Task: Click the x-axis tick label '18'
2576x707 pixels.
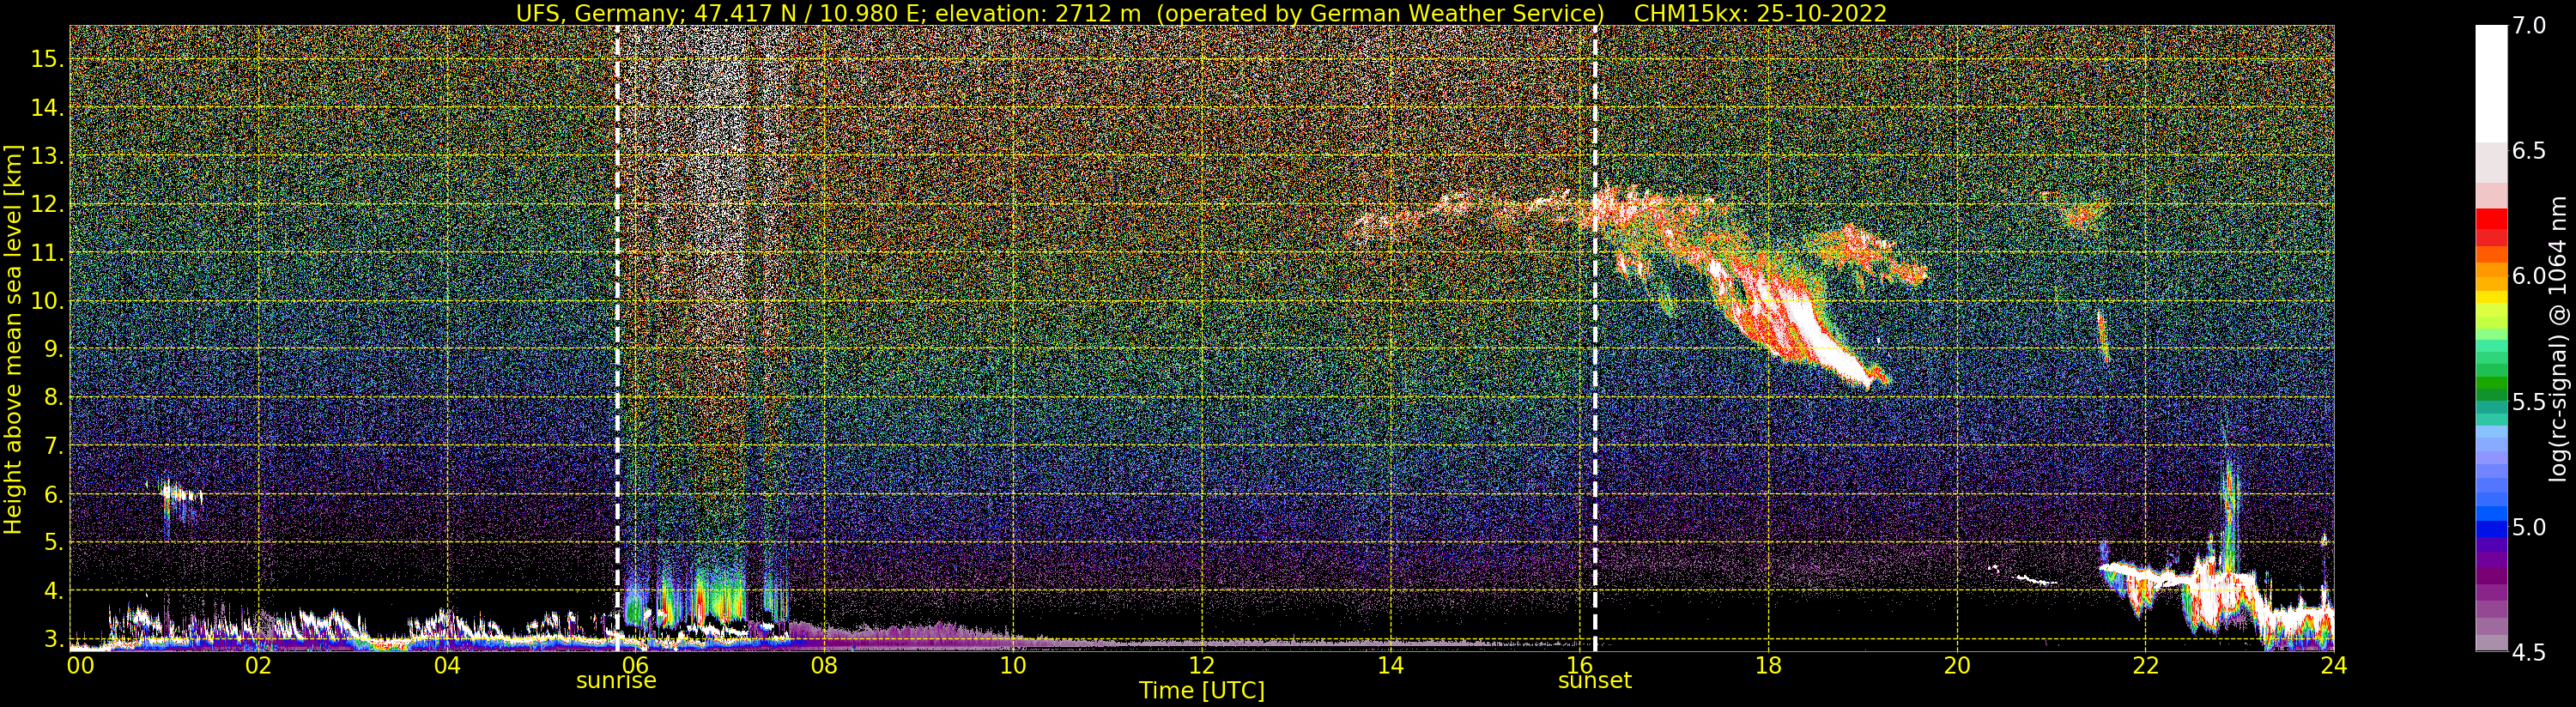Action: point(1768,665)
